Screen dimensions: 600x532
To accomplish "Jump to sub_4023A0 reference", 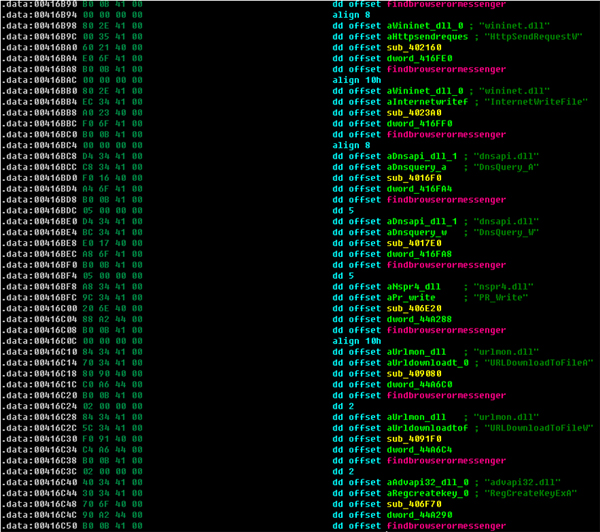I will 414,113.
